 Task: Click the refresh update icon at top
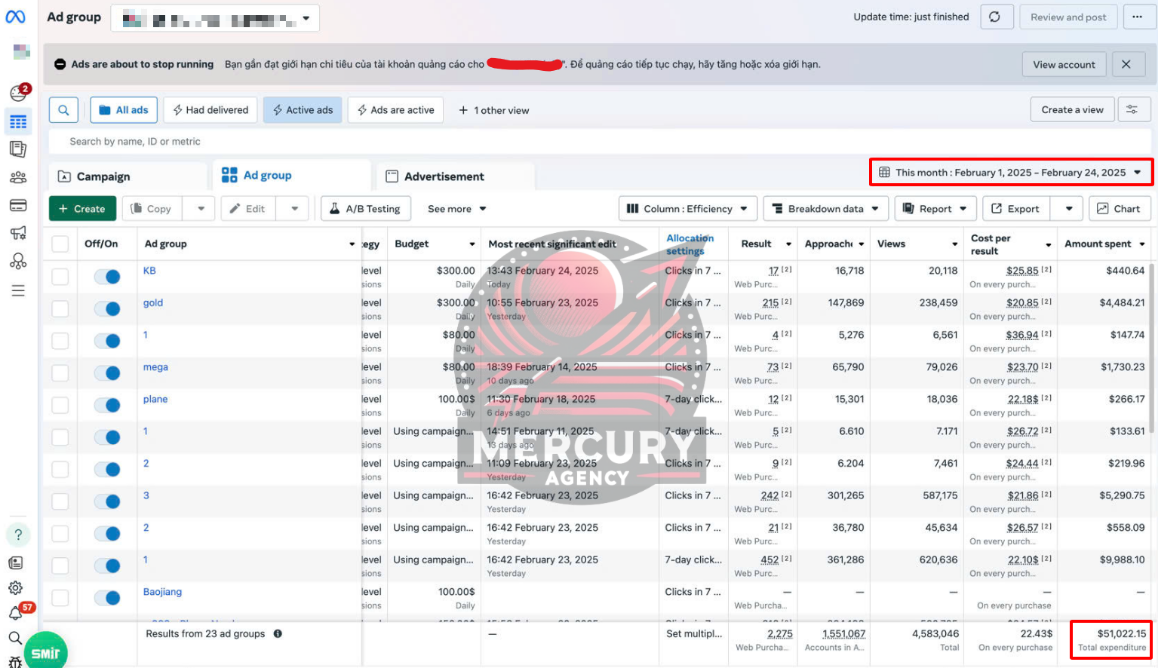click(996, 17)
